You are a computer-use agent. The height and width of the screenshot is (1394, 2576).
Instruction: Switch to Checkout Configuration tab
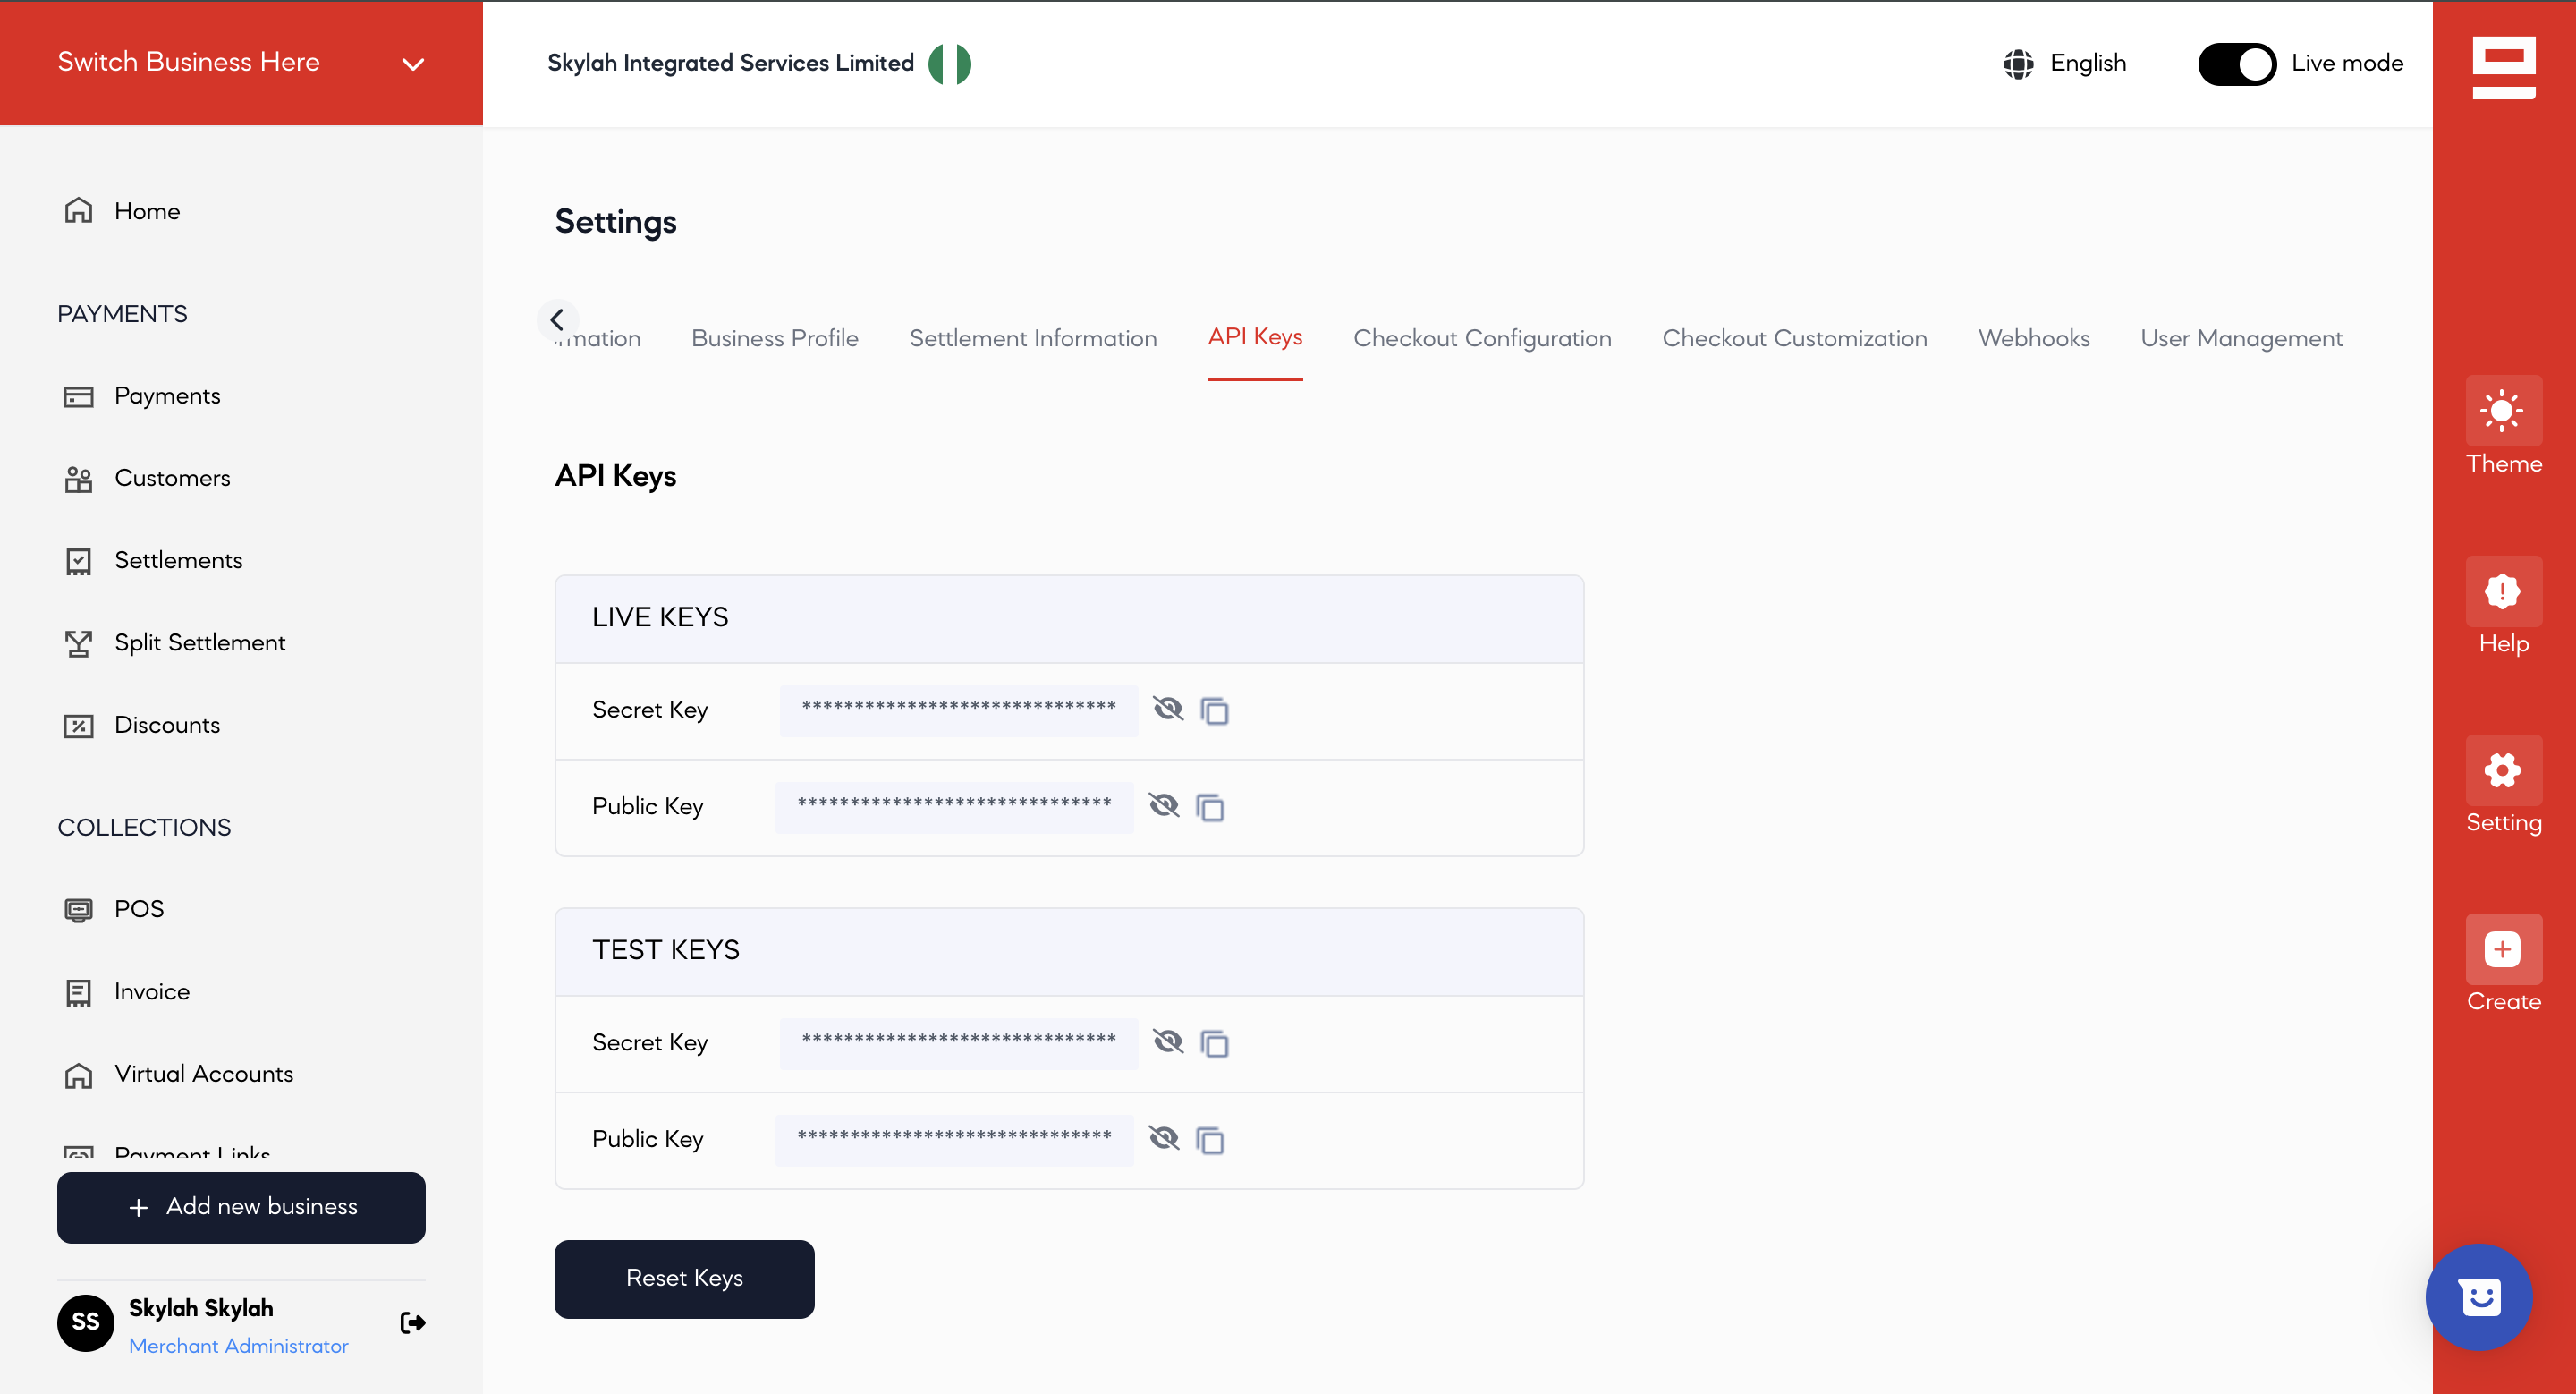[x=1482, y=338]
